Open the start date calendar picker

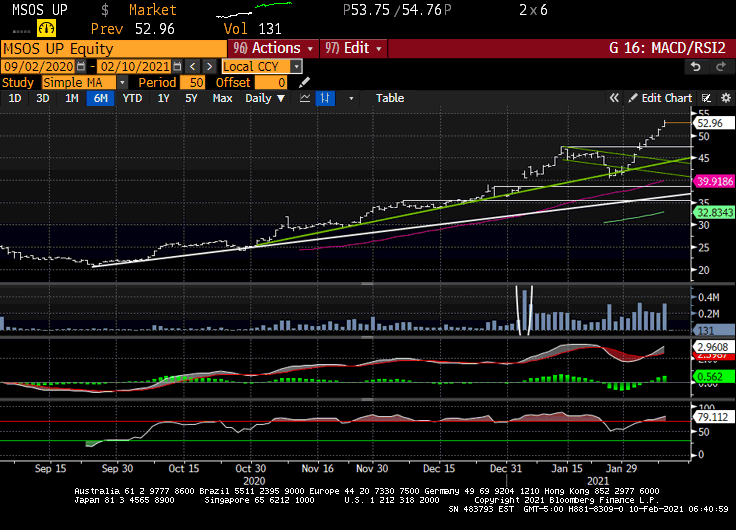81,66
